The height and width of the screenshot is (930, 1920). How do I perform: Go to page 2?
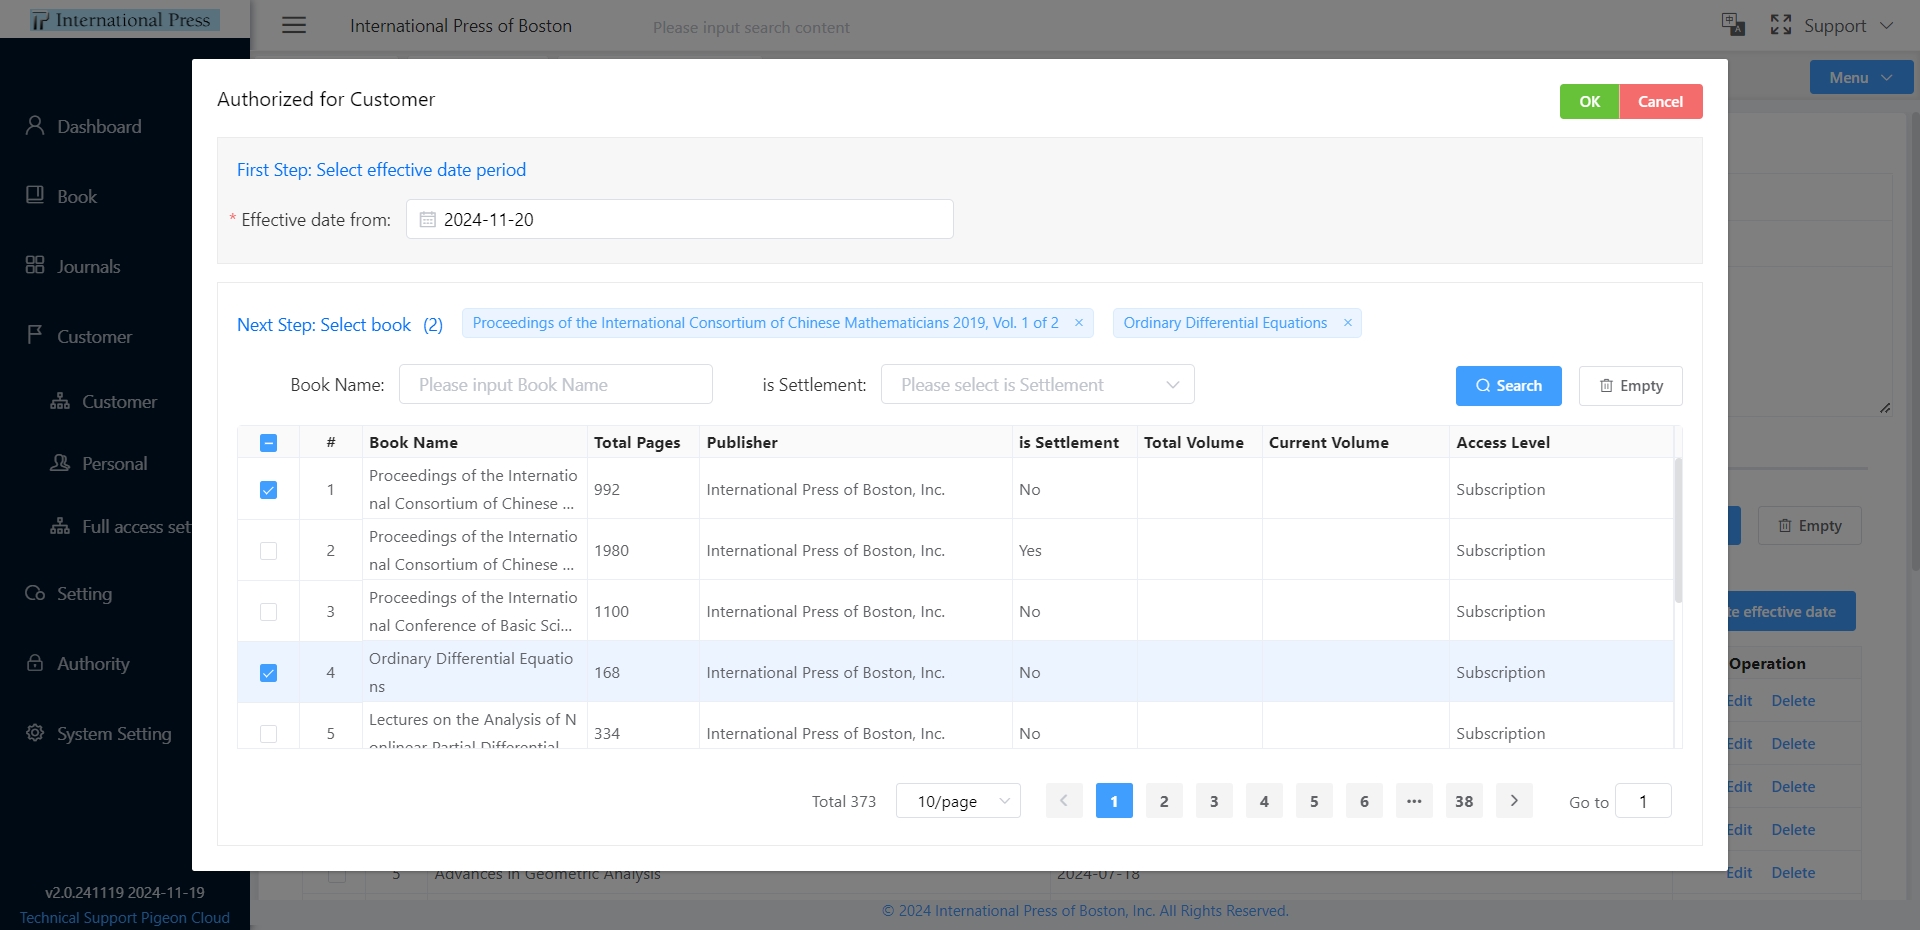point(1164,801)
